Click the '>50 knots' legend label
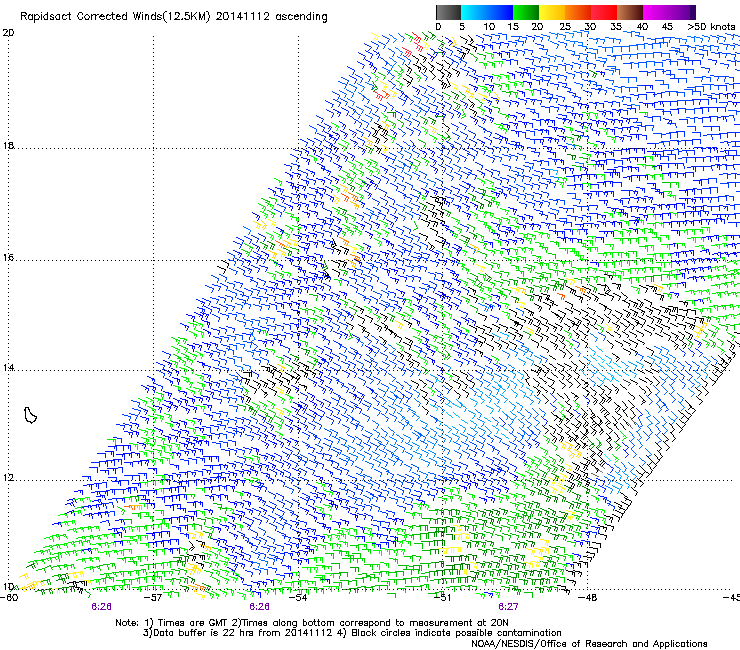This screenshot has height=650, width=740. click(711, 27)
